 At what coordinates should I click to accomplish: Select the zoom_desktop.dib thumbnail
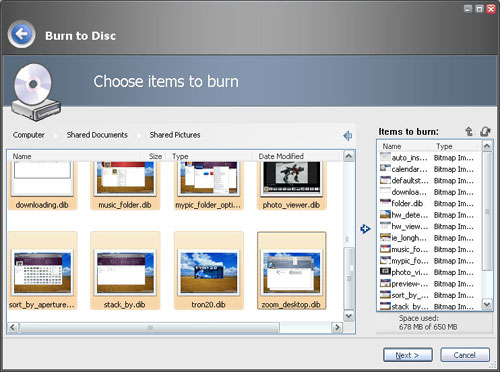click(x=291, y=271)
